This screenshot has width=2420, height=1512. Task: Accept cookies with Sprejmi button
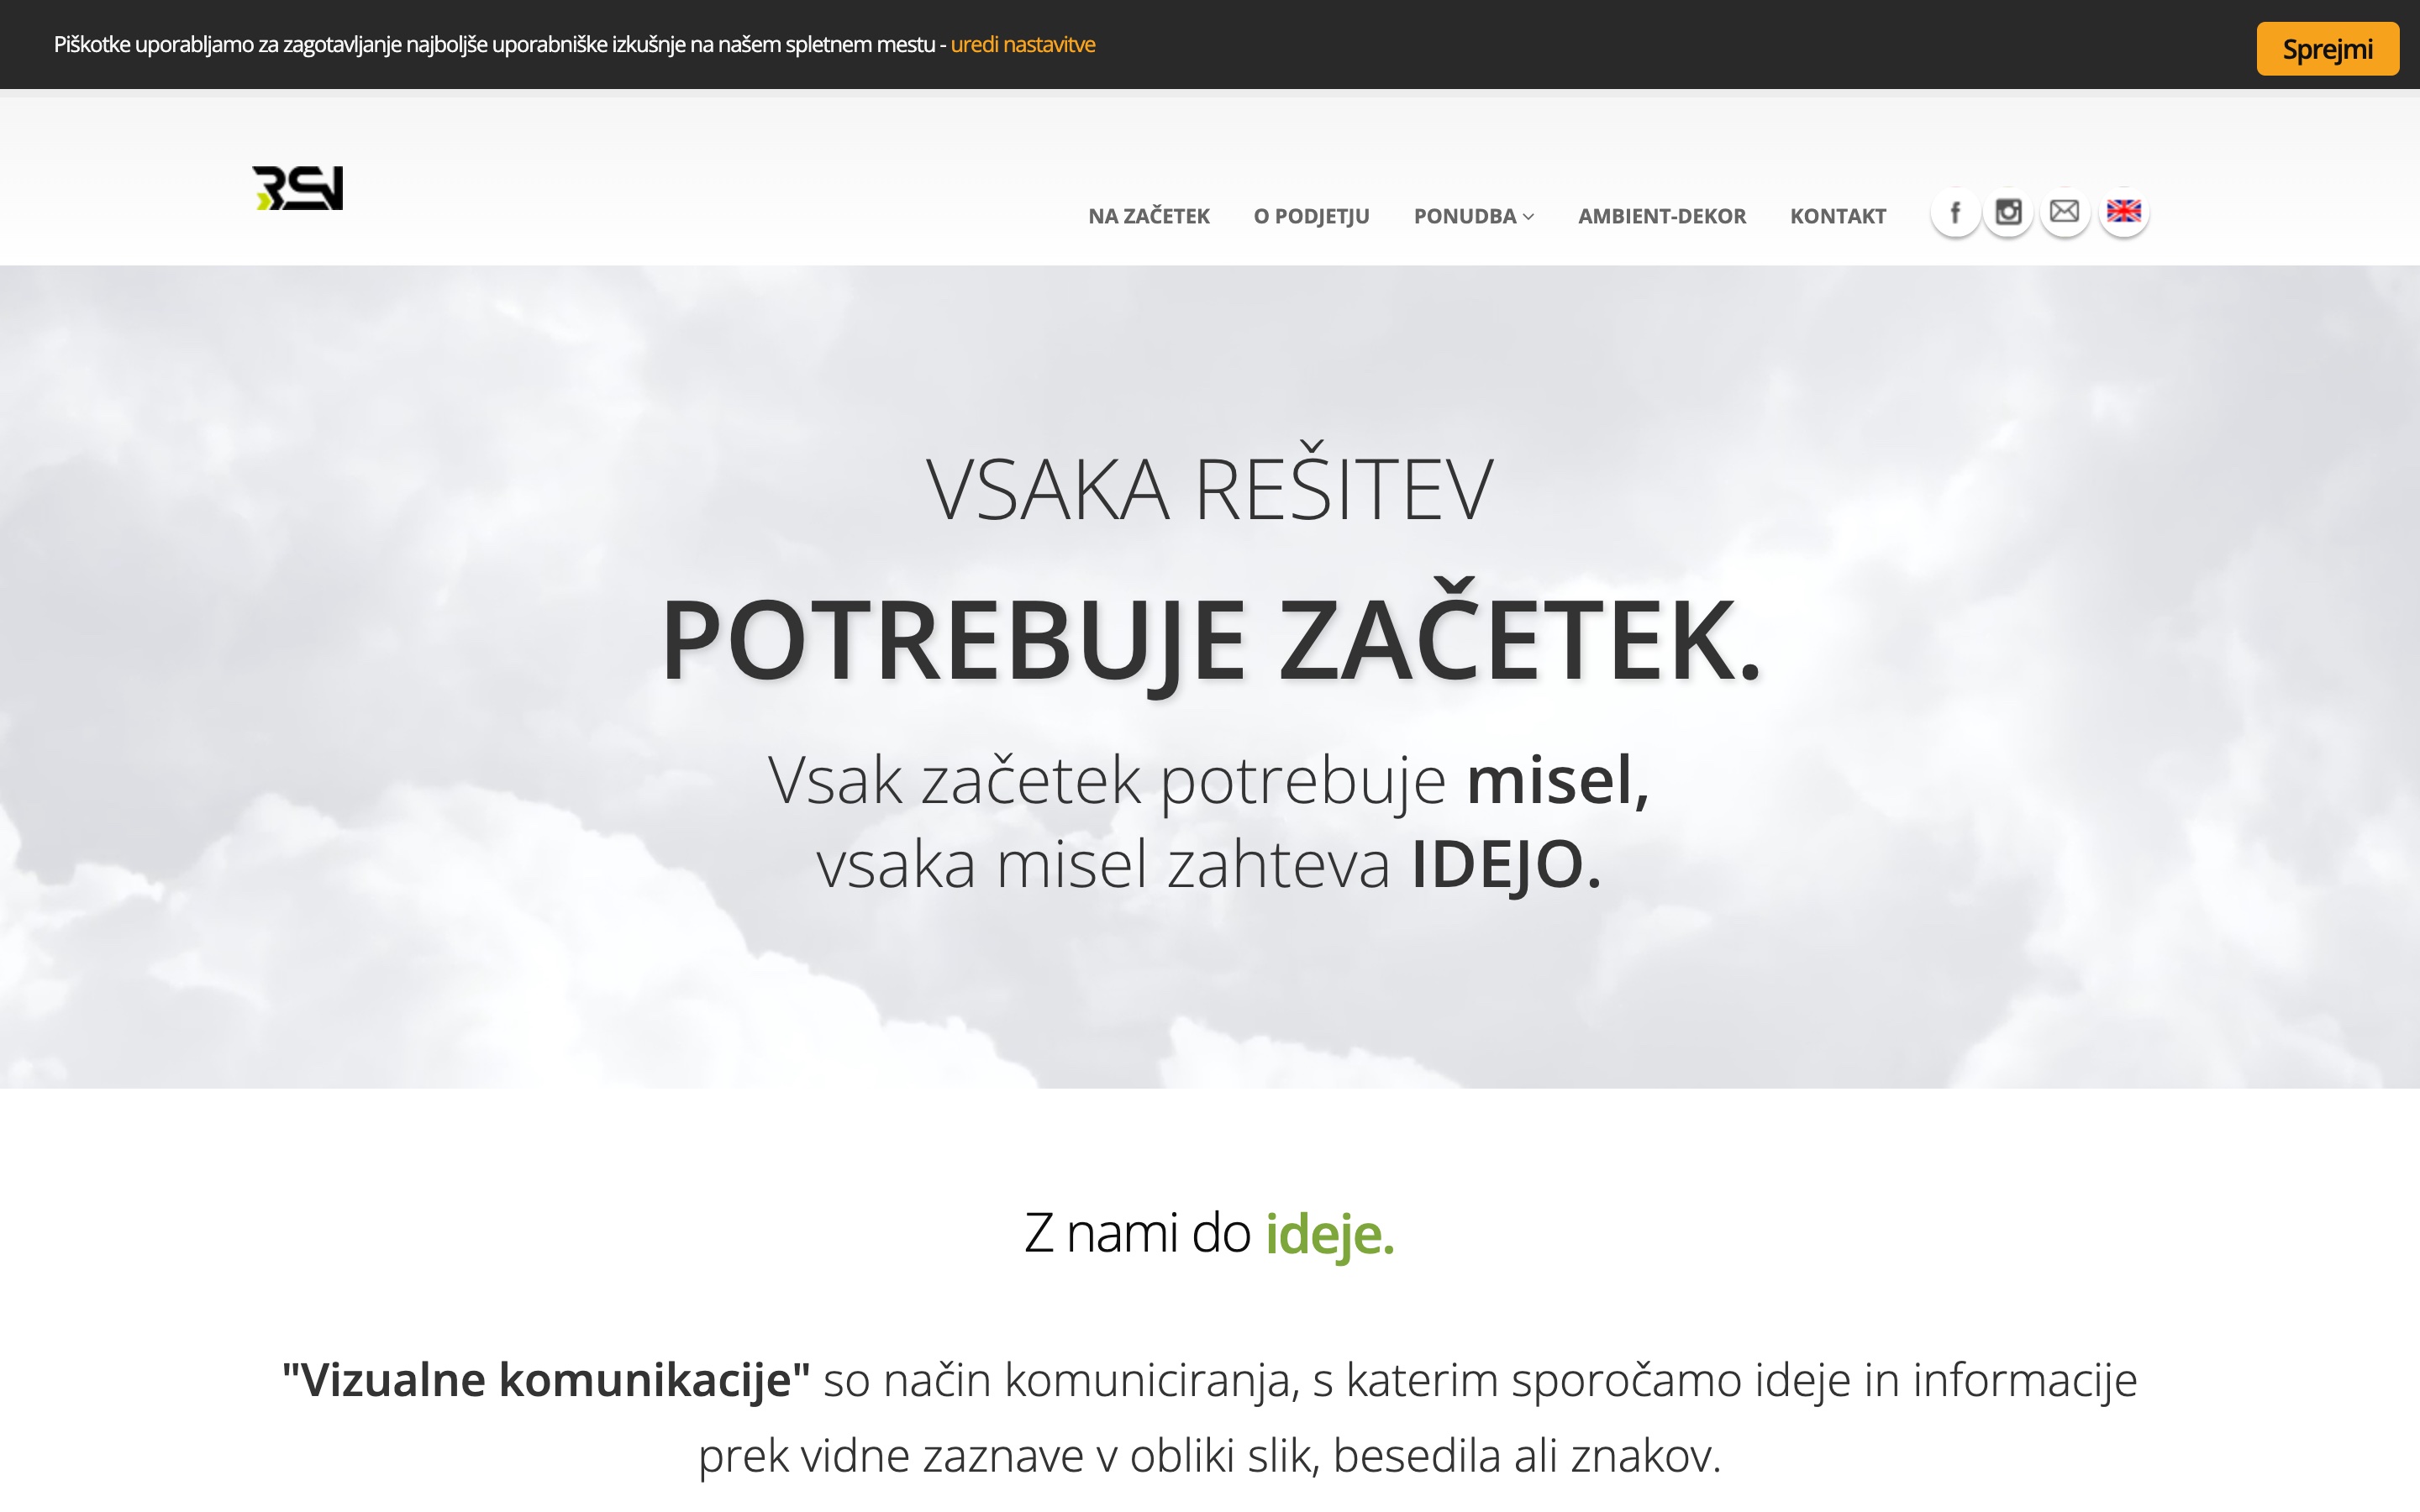2327,49
